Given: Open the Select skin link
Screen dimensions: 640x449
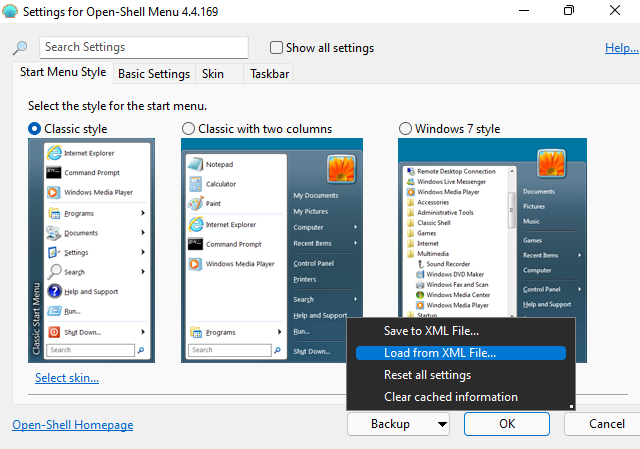Looking at the screenshot, I should pyautogui.click(x=67, y=378).
